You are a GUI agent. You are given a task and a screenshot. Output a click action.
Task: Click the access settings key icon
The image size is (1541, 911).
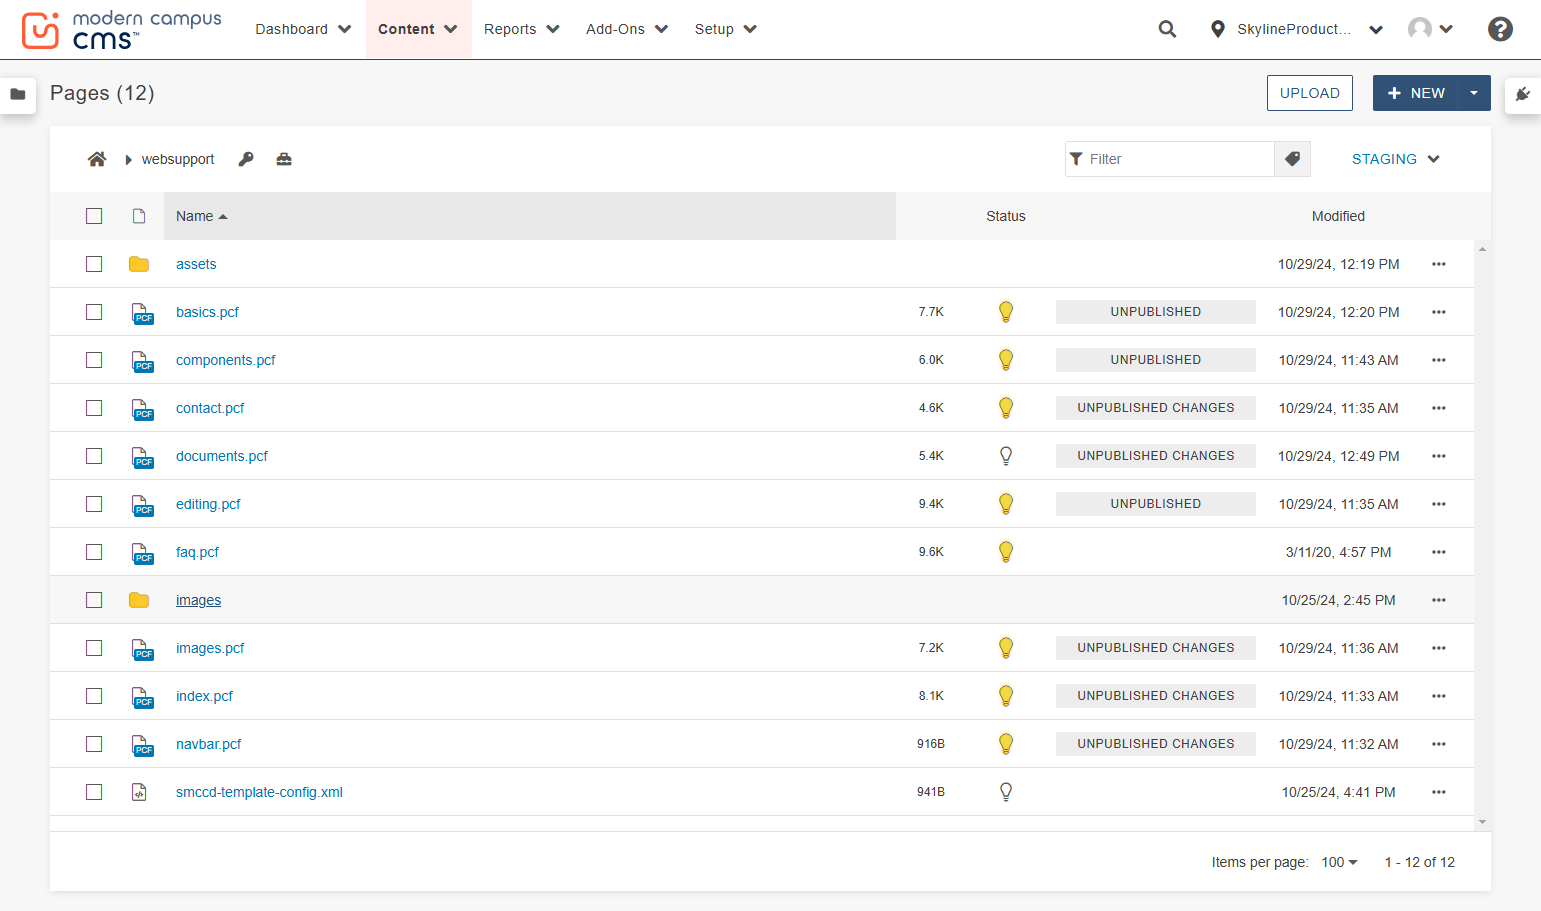tap(246, 159)
